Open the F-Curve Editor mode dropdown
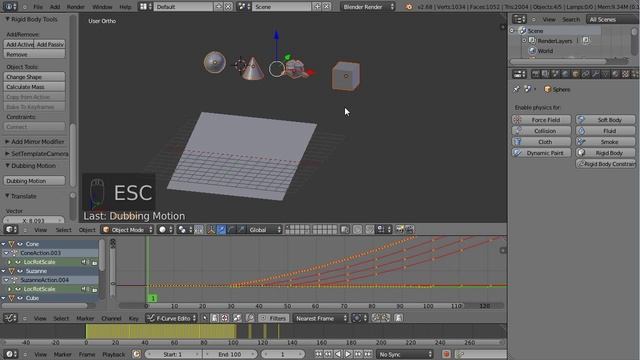The width and height of the screenshot is (640, 360). [x=171, y=318]
